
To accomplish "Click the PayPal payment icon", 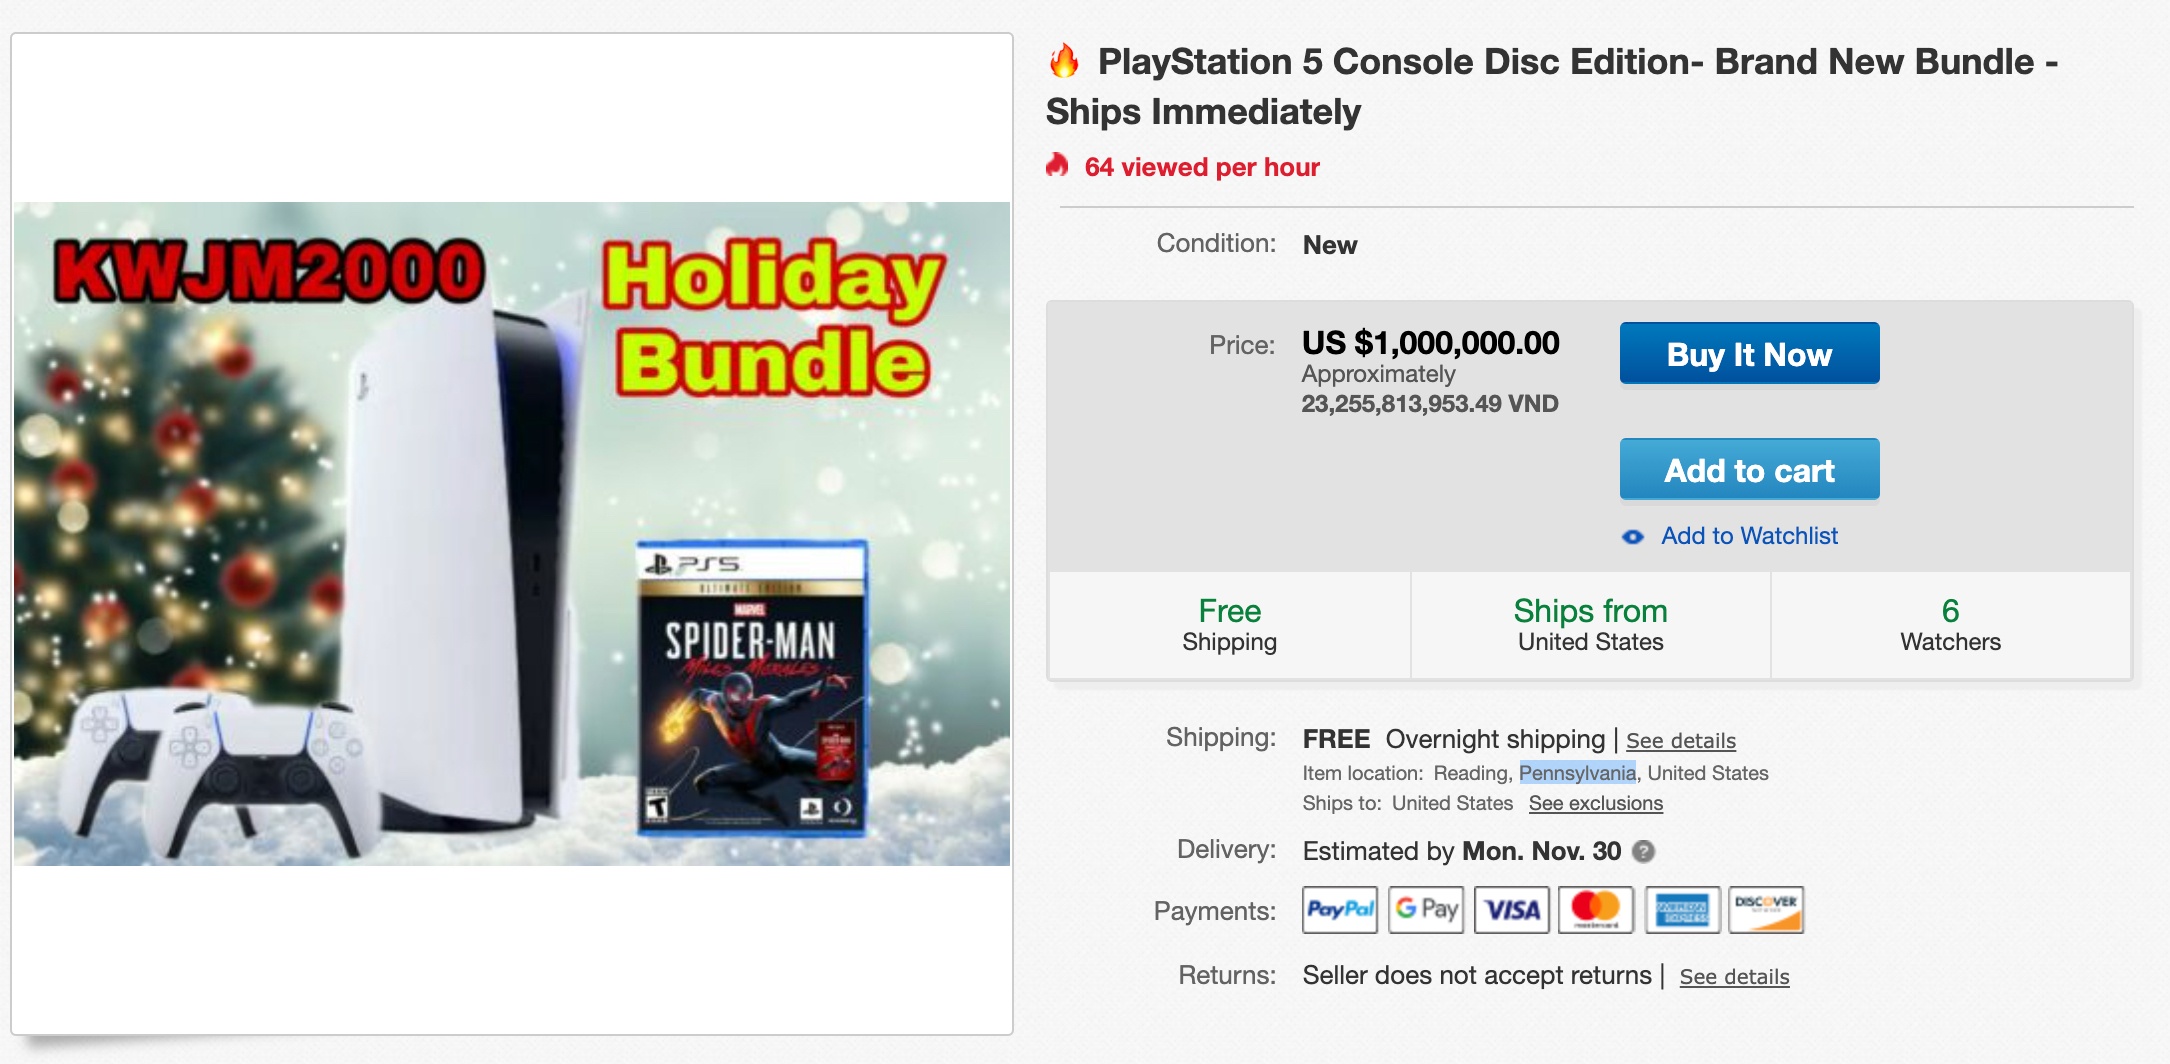I will coord(1340,909).
